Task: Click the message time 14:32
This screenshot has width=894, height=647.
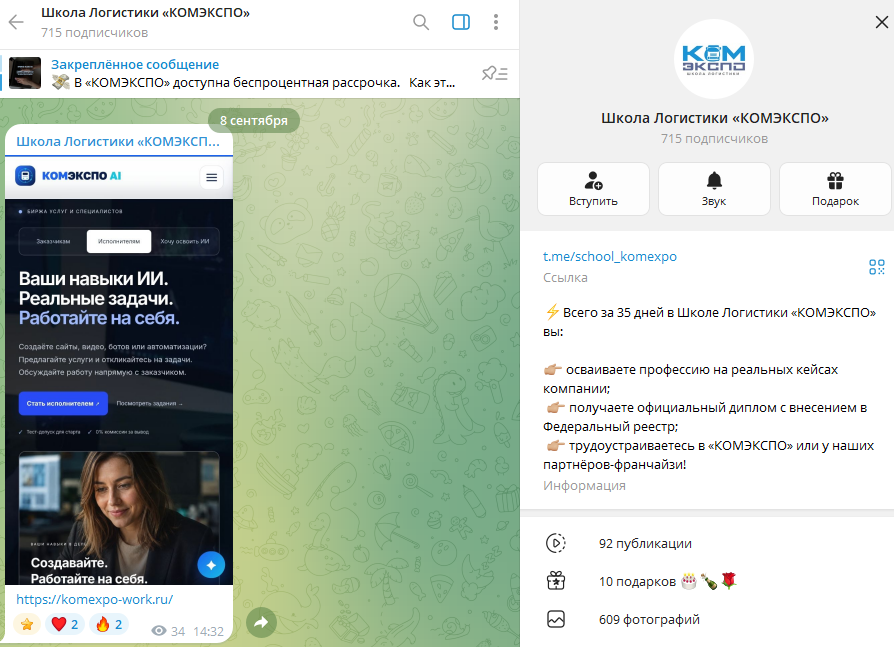Action: coord(208,631)
